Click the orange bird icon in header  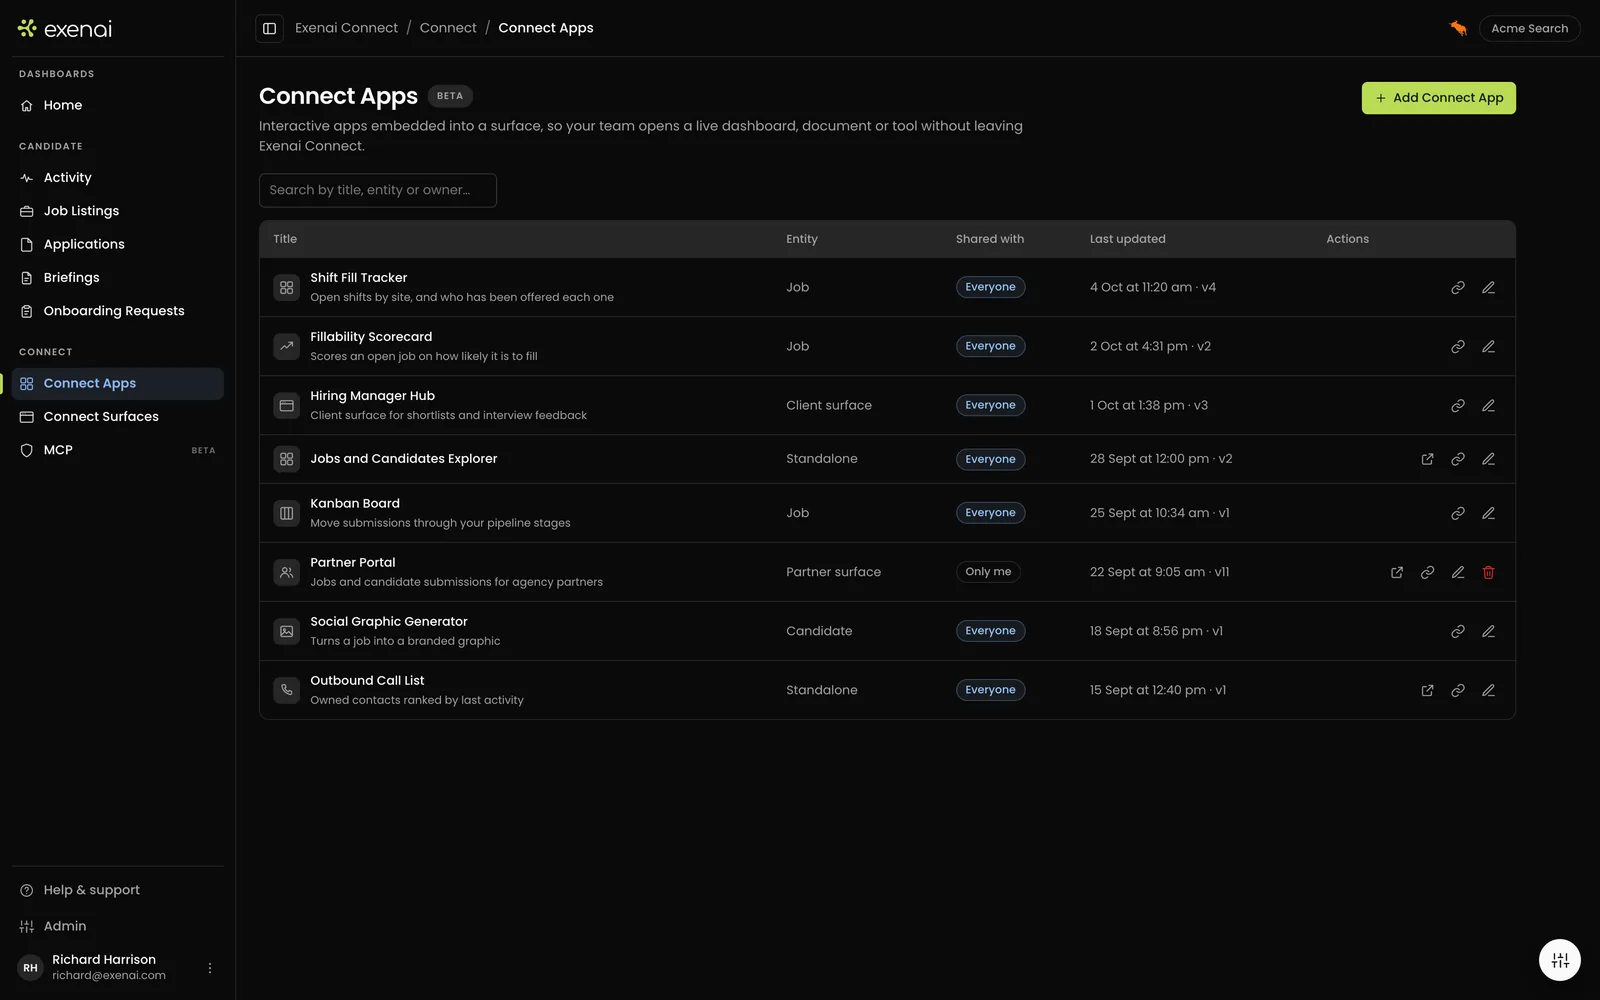1458,28
